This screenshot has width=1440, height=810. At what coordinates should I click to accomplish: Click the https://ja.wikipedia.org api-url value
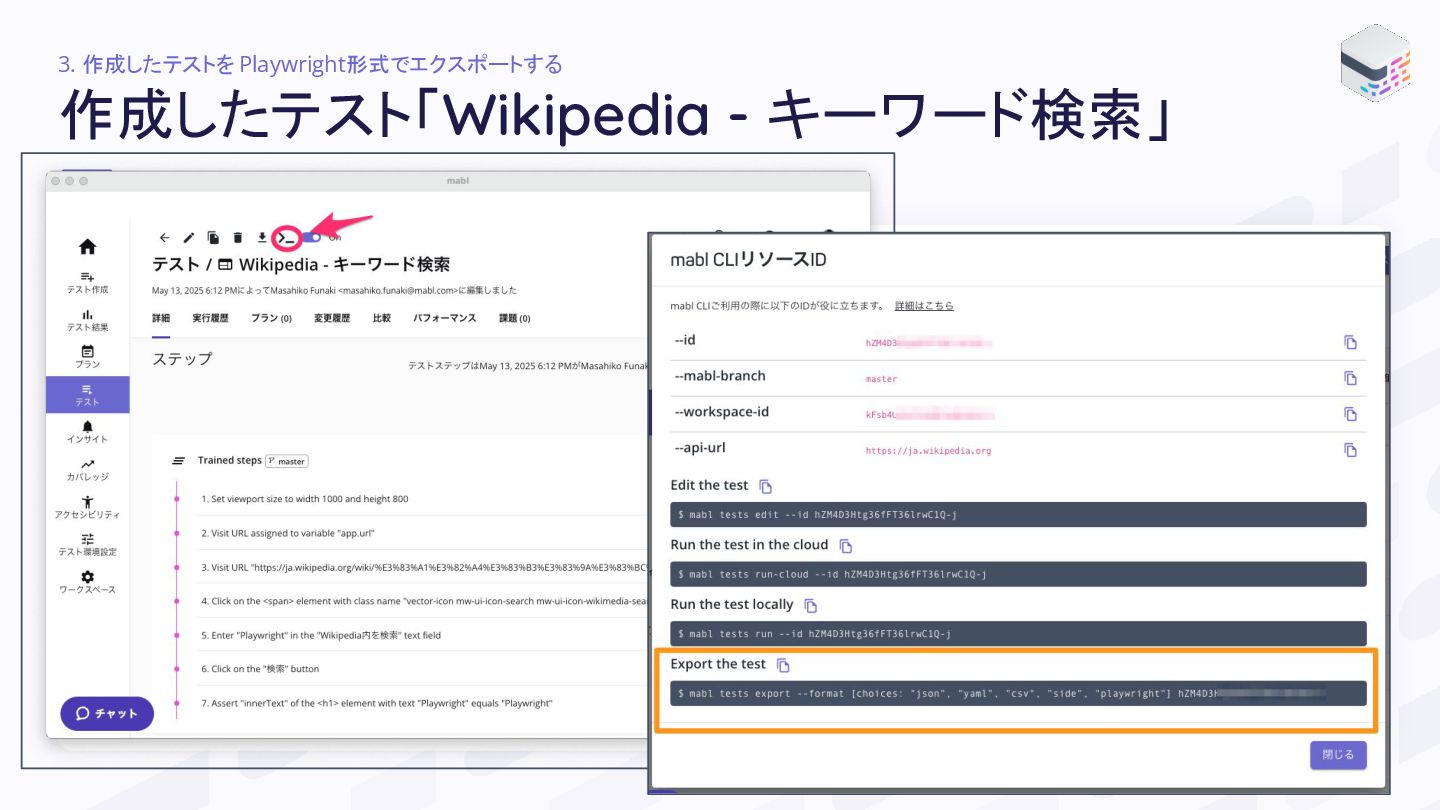(x=928, y=451)
